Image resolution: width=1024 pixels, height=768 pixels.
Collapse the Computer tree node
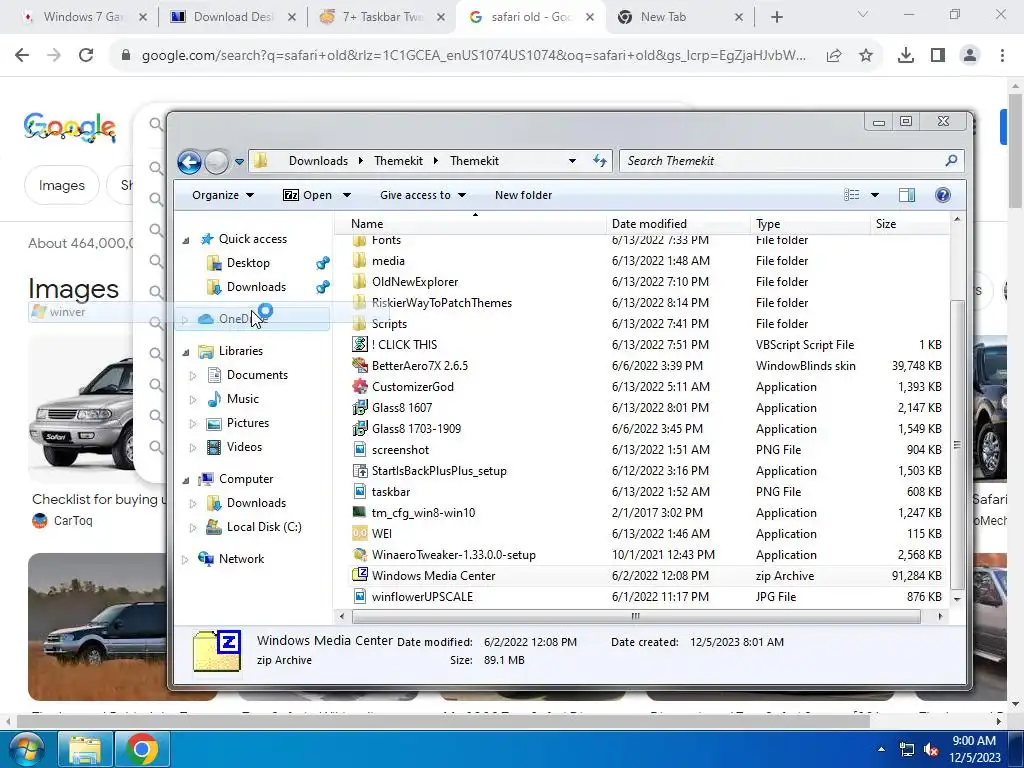click(186, 480)
